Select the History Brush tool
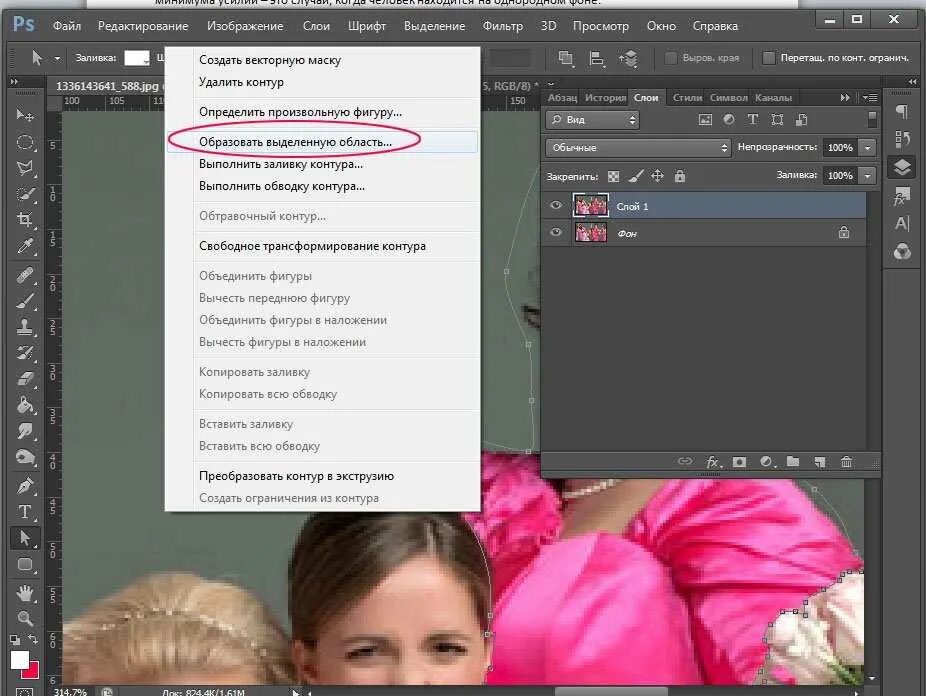The width and height of the screenshot is (926, 696). 25,353
